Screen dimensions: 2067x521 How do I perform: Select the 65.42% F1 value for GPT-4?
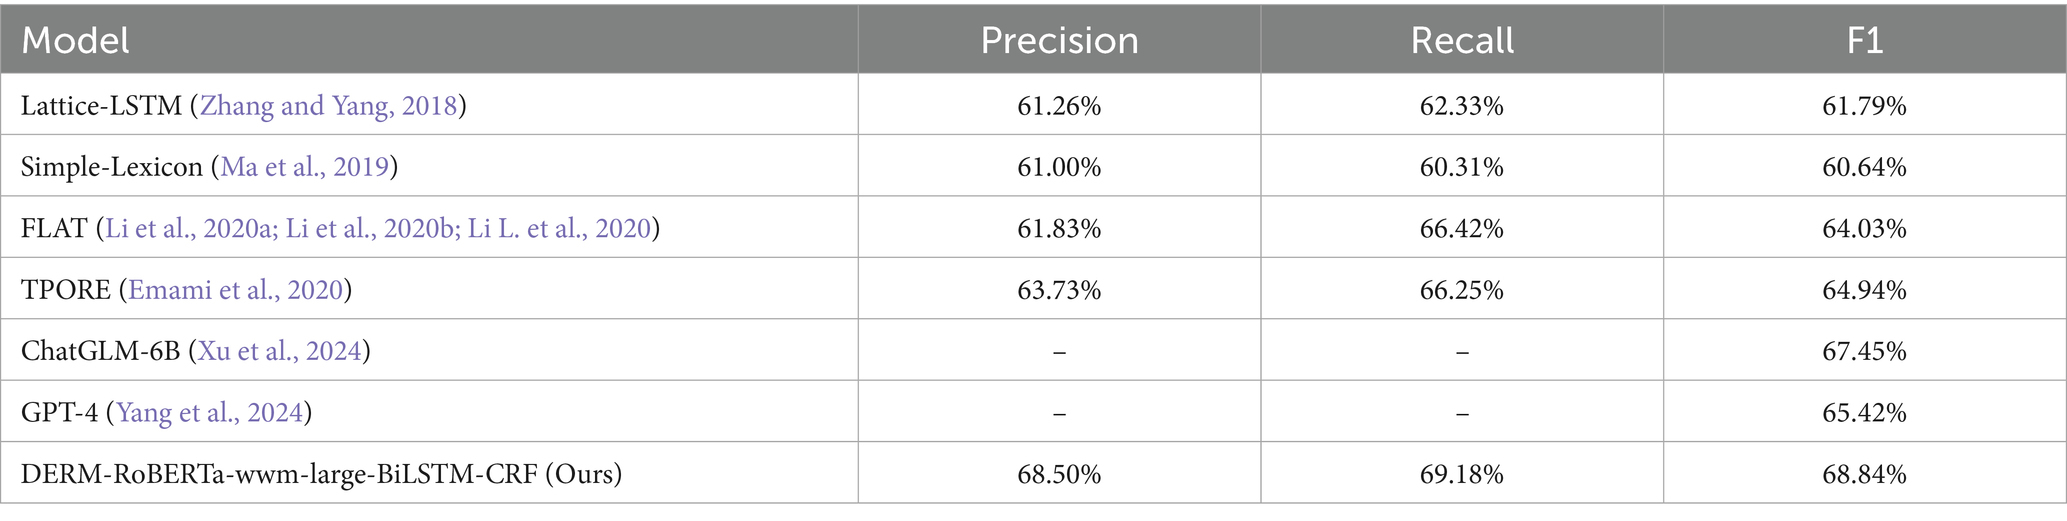pos(1864,412)
